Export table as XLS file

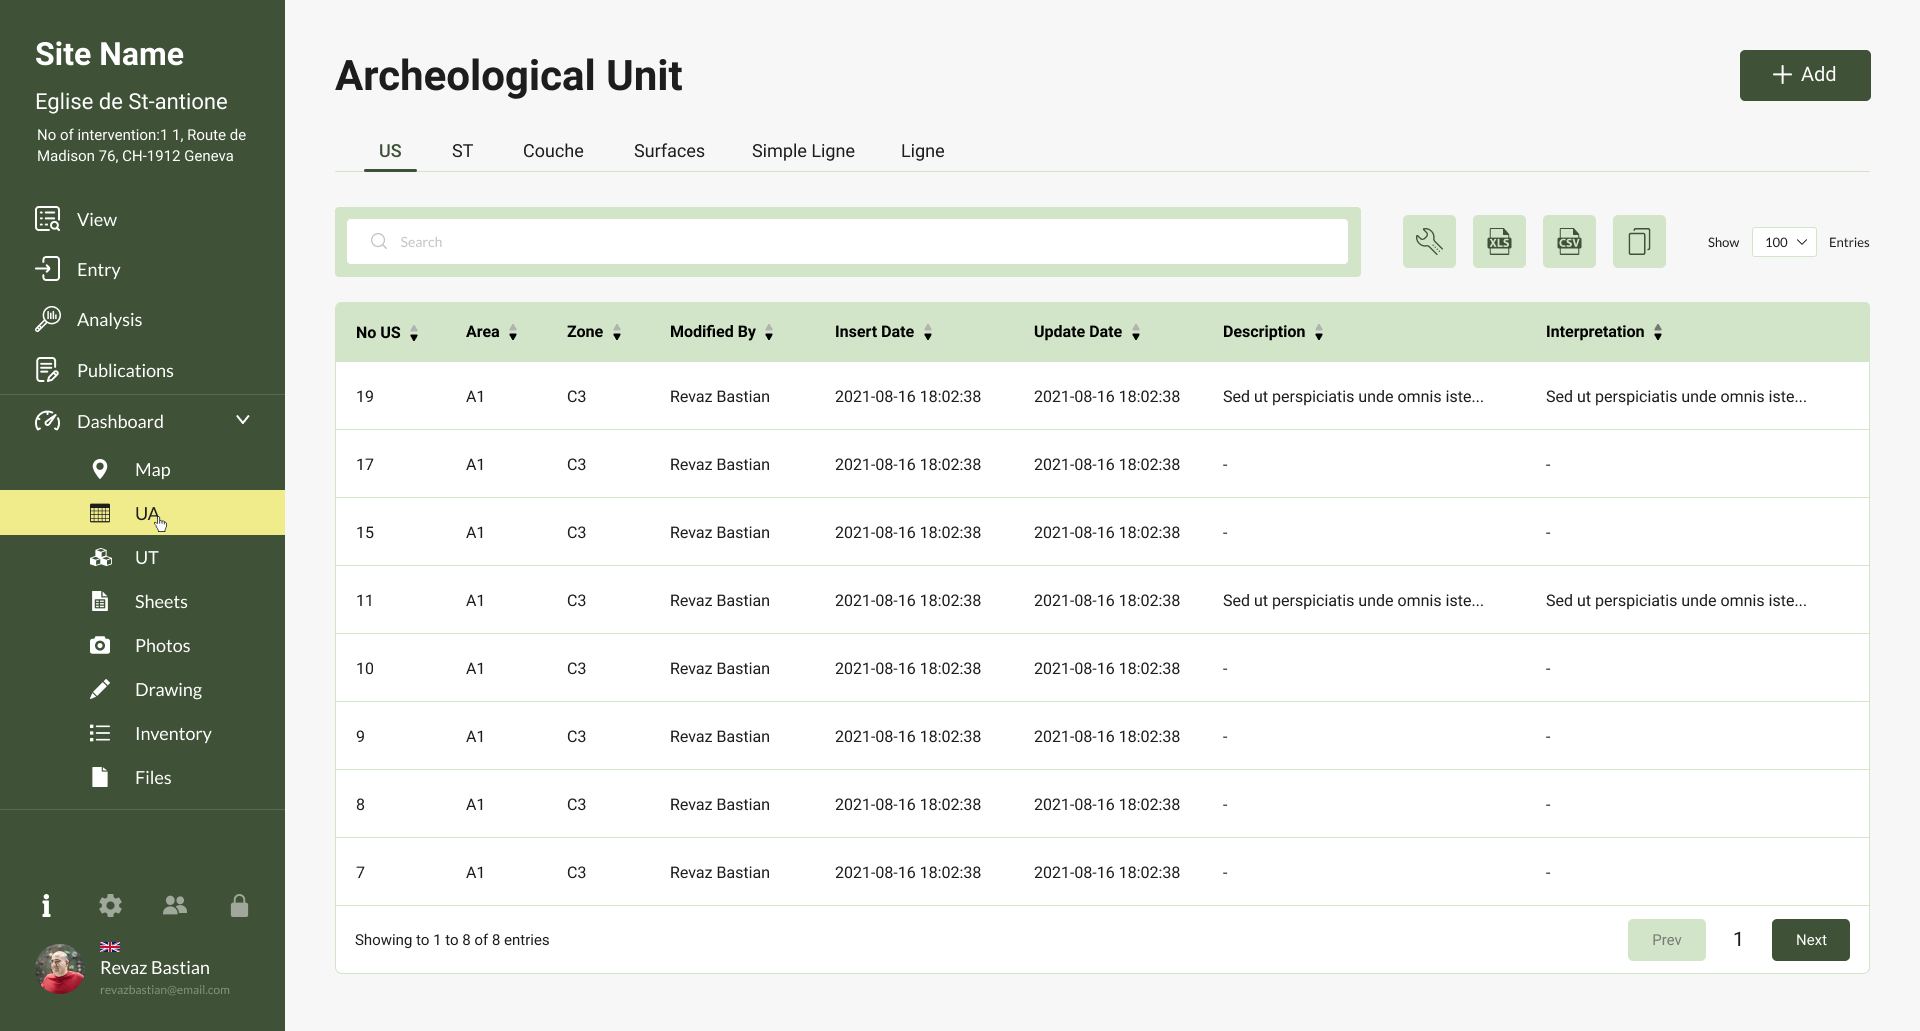coord(1499,241)
